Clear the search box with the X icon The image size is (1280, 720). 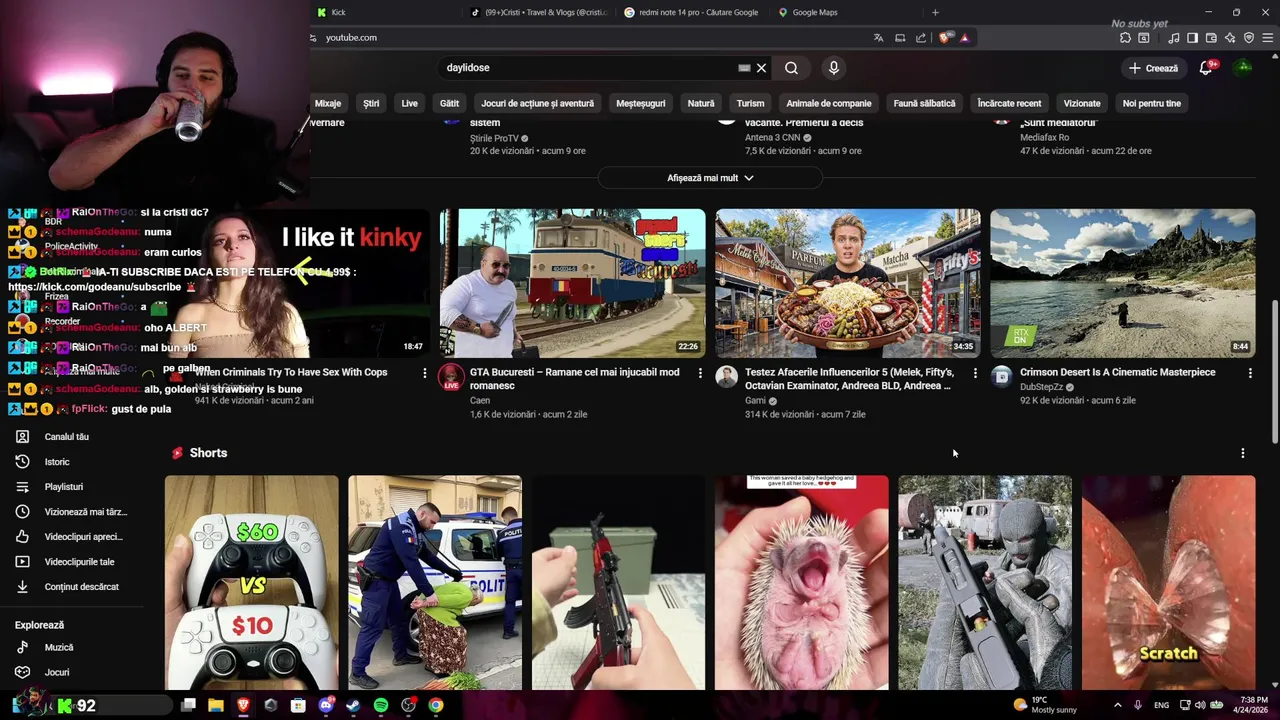click(761, 68)
